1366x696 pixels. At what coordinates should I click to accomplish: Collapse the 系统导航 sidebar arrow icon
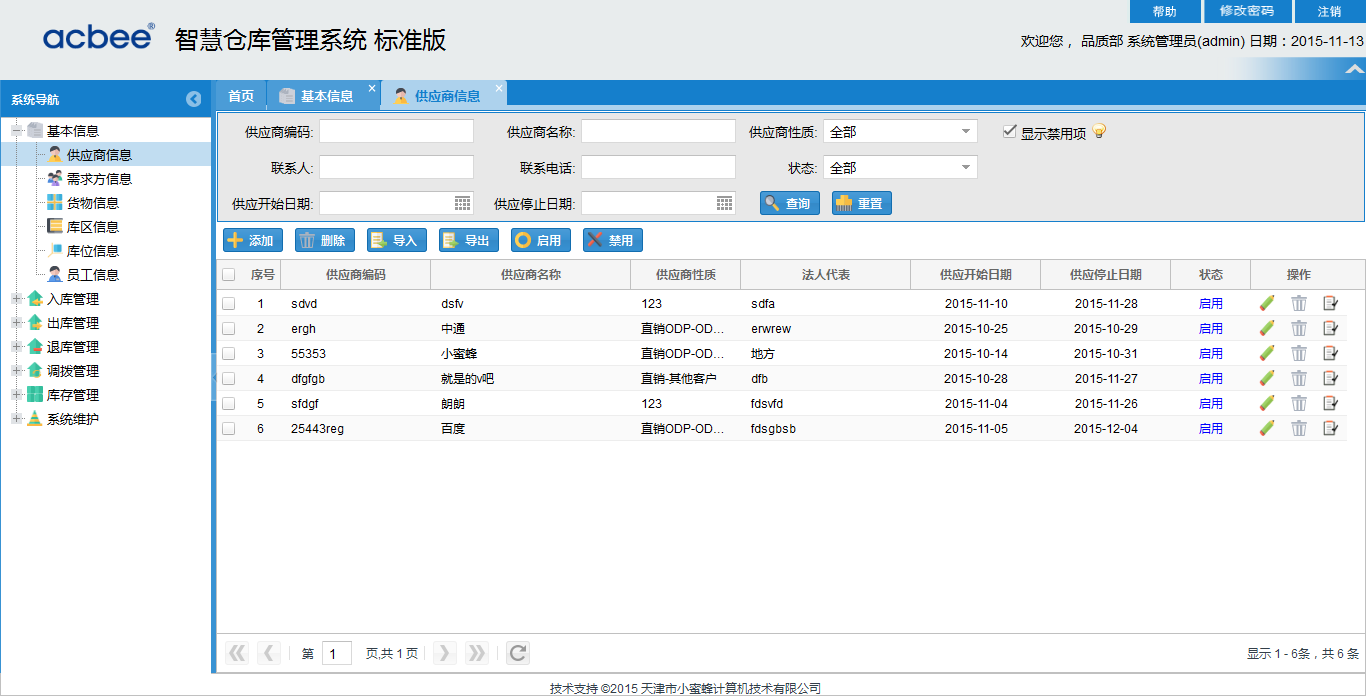194,99
